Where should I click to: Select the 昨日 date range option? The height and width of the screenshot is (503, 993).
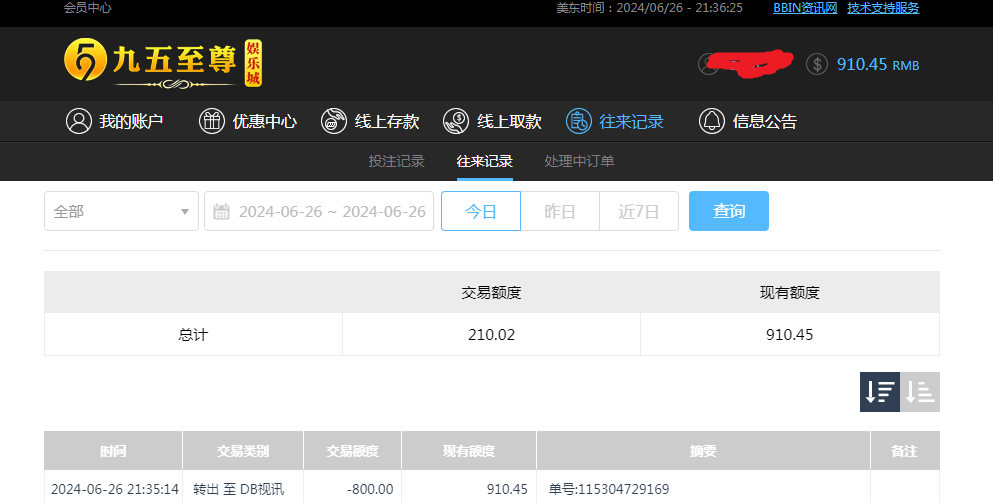[x=560, y=211]
